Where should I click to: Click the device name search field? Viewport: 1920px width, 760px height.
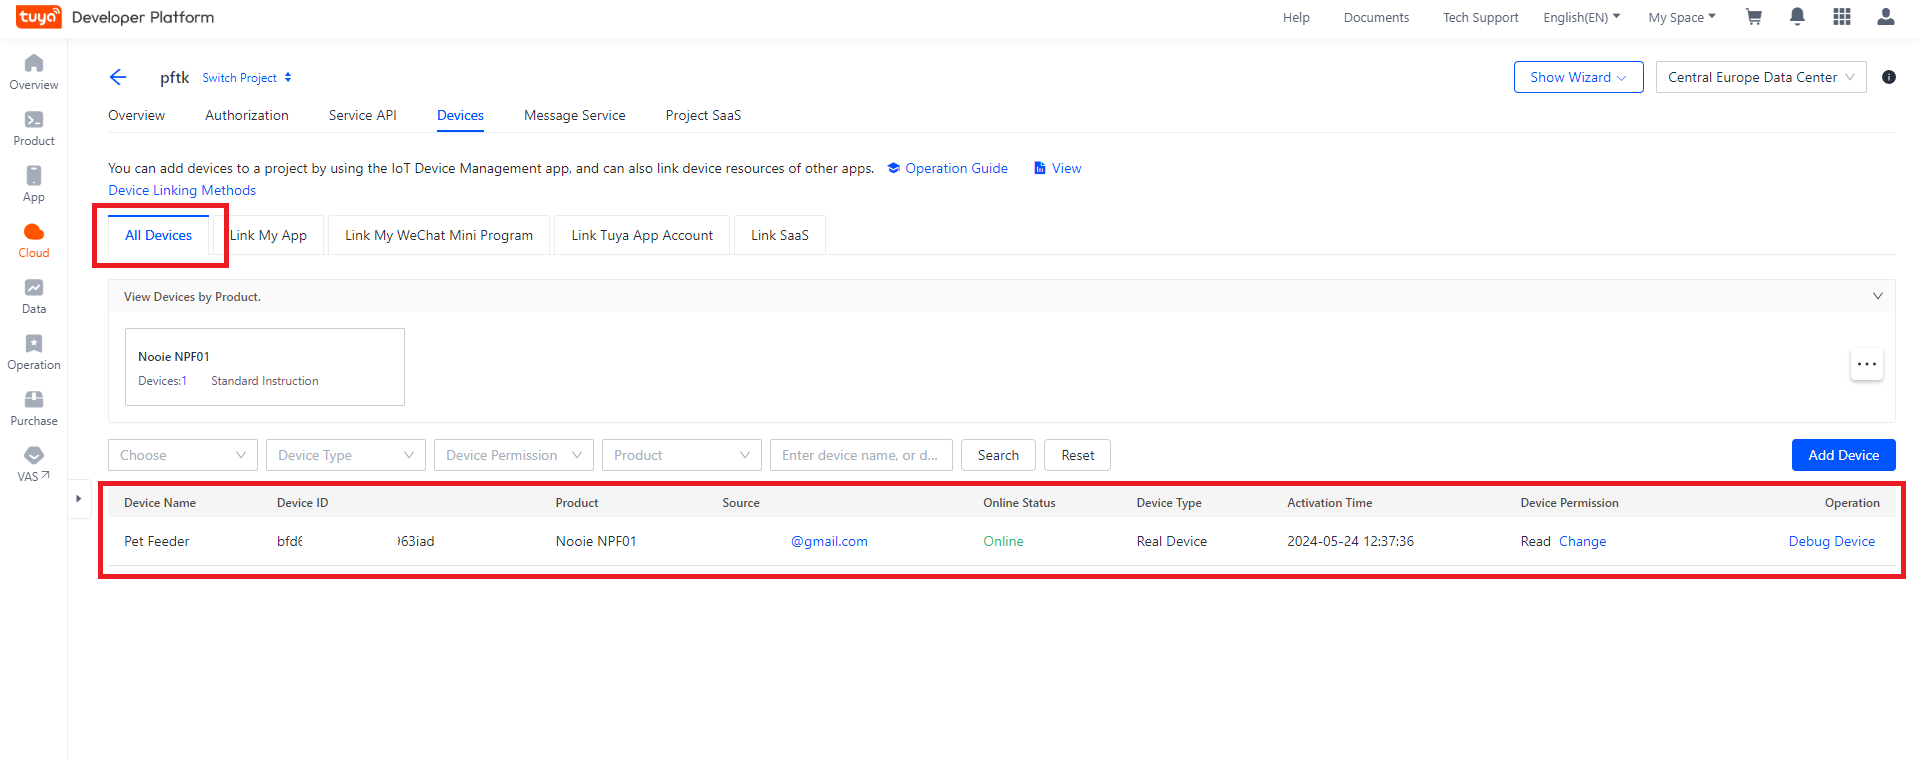click(x=860, y=455)
